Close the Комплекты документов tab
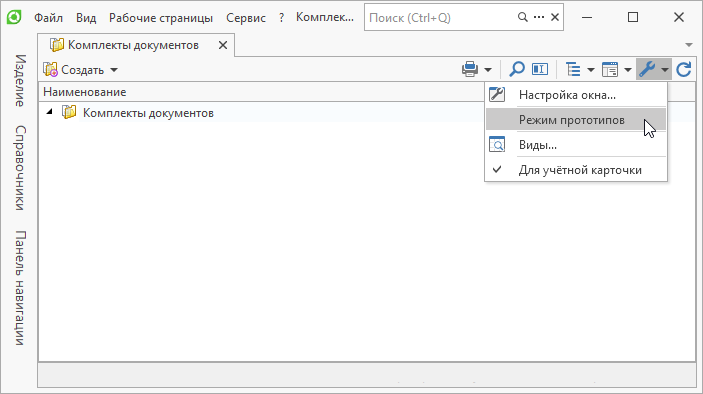This screenshot has height=394, width=703. [223, 45]
